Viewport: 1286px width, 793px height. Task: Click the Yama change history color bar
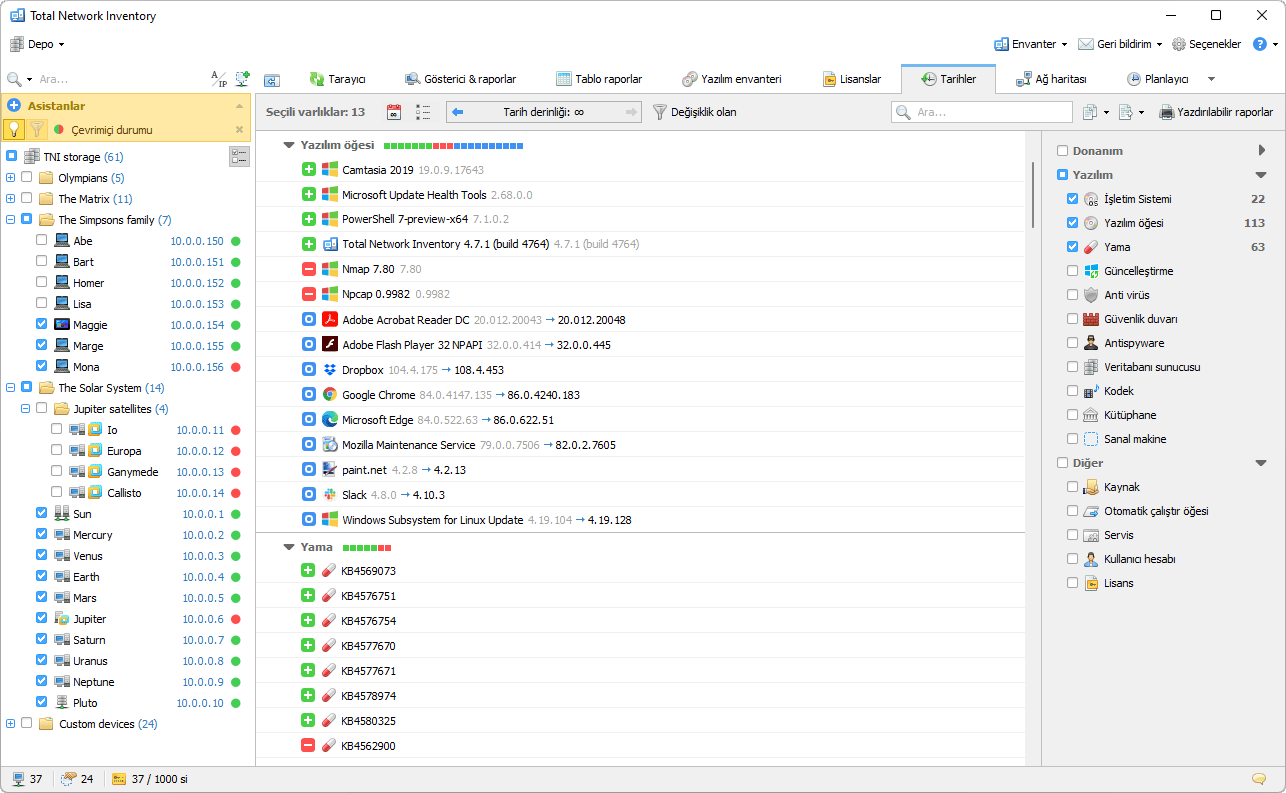click(366, 548)
